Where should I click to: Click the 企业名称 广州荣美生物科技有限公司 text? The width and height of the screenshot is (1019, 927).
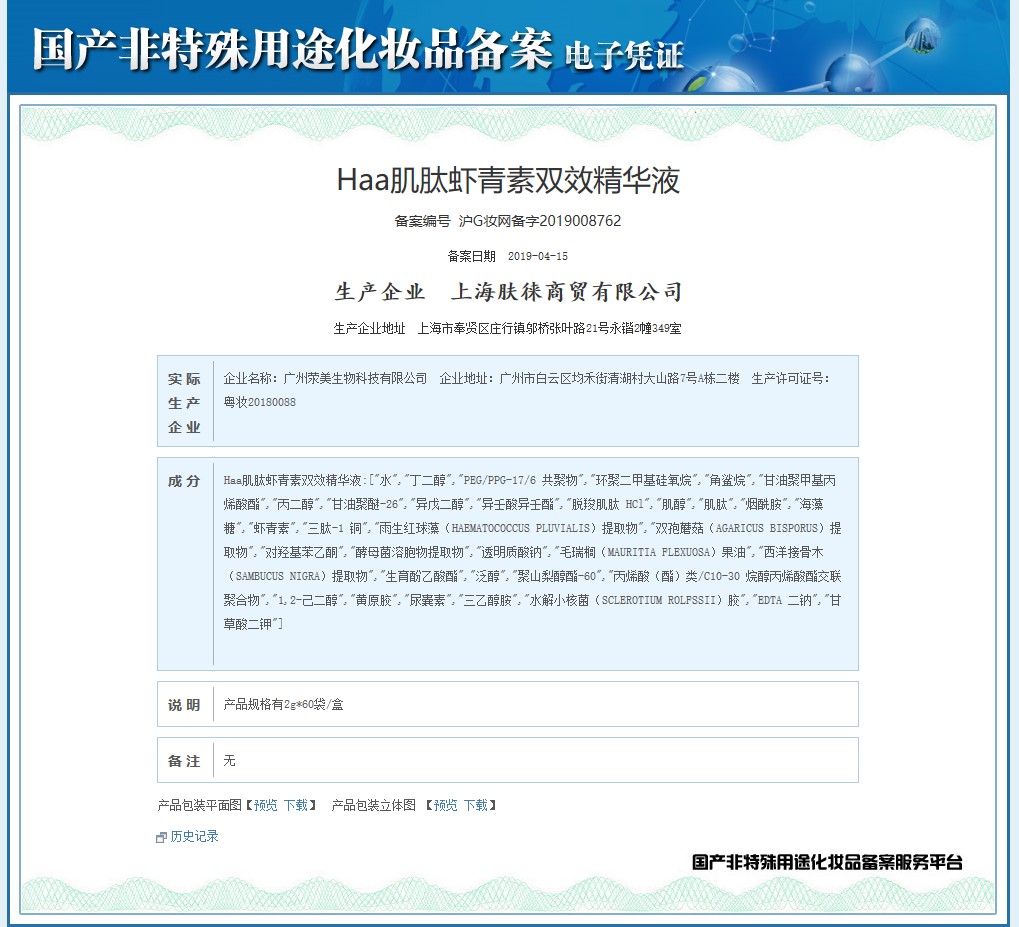[x=326, y=378]
